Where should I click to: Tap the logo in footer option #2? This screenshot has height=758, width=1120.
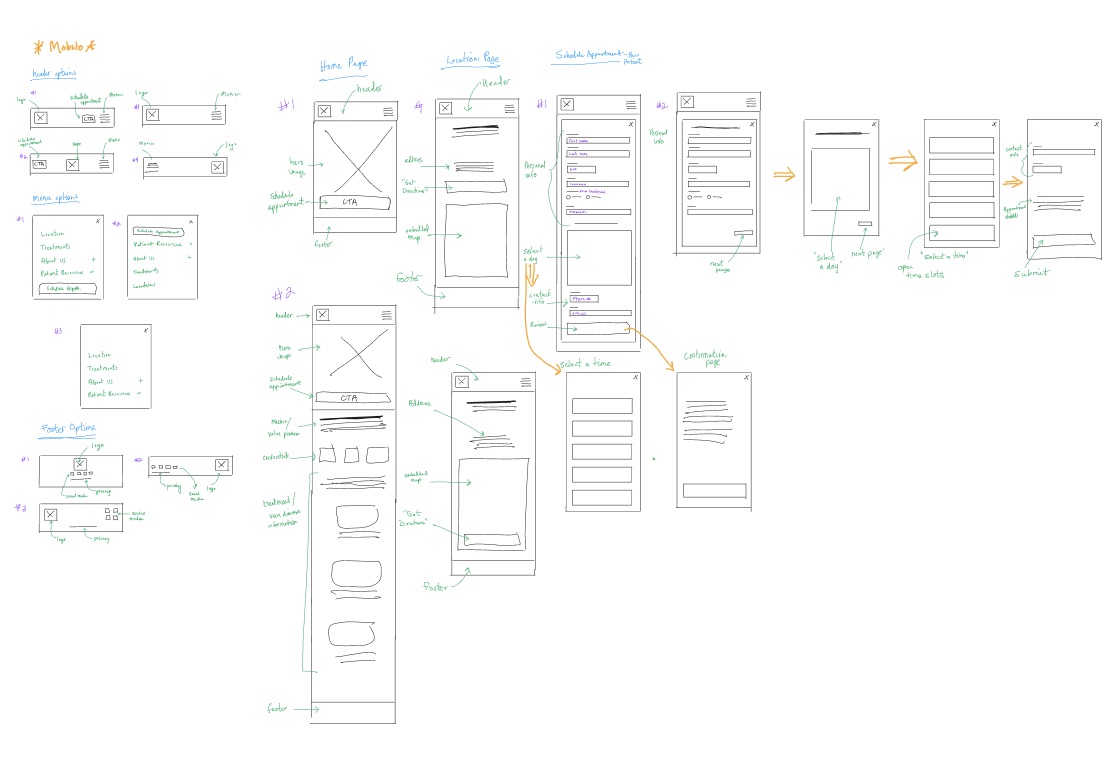222,465
